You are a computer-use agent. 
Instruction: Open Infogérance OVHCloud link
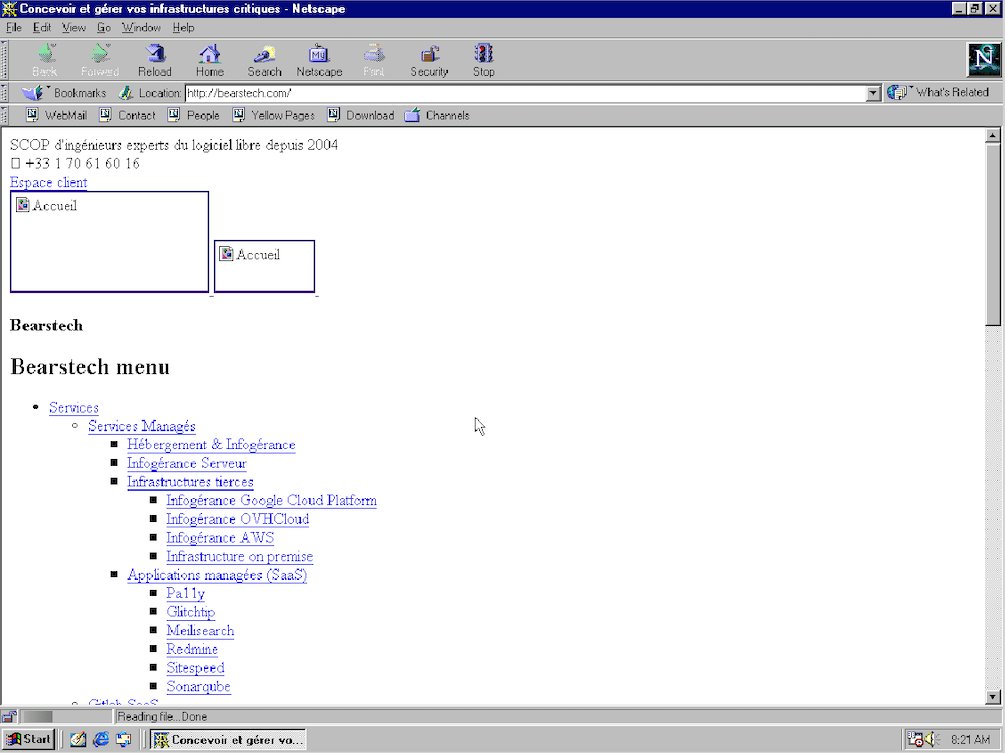[x=238, y=519]
